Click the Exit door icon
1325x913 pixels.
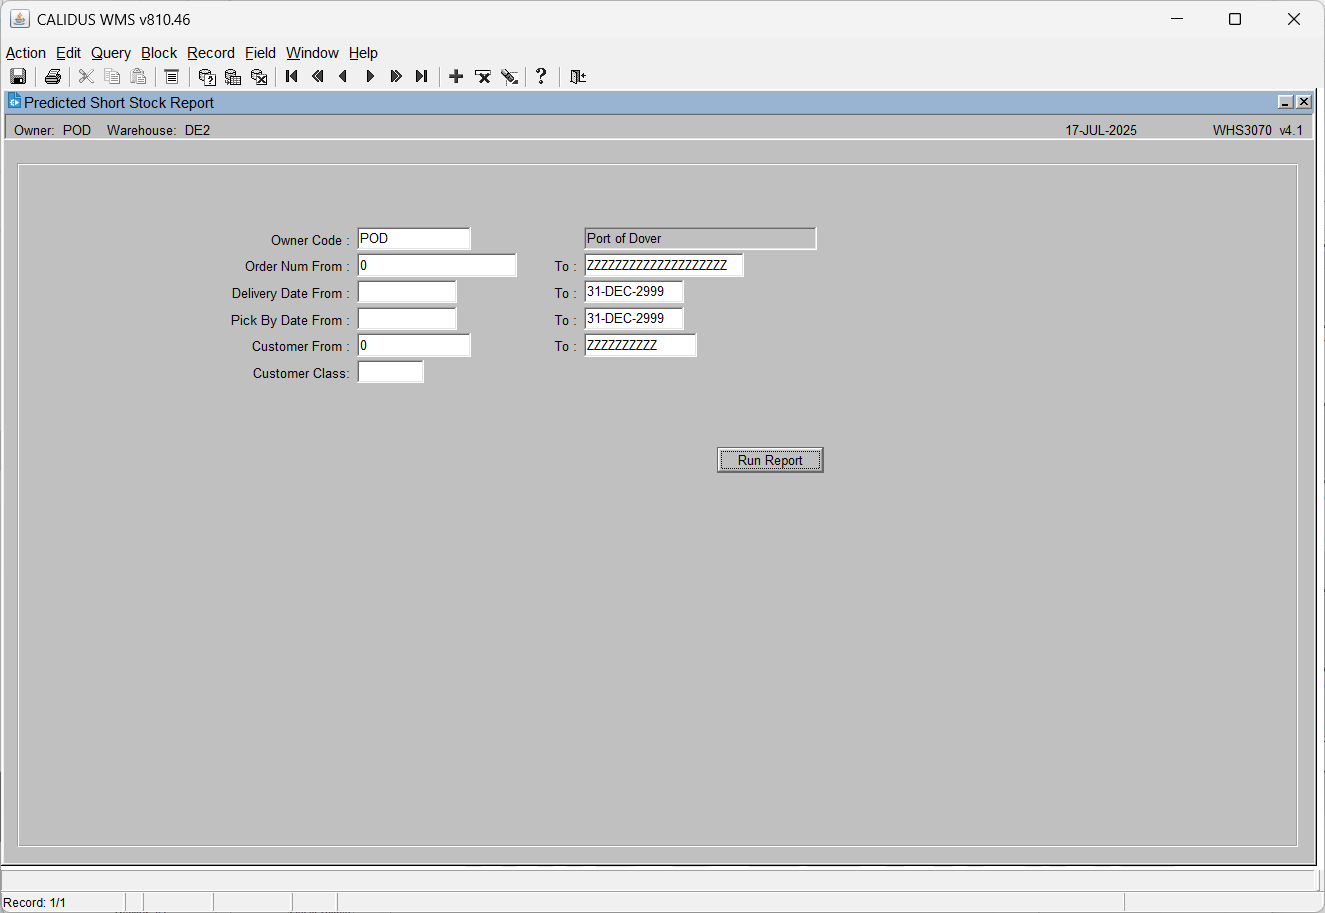(577, 76)
